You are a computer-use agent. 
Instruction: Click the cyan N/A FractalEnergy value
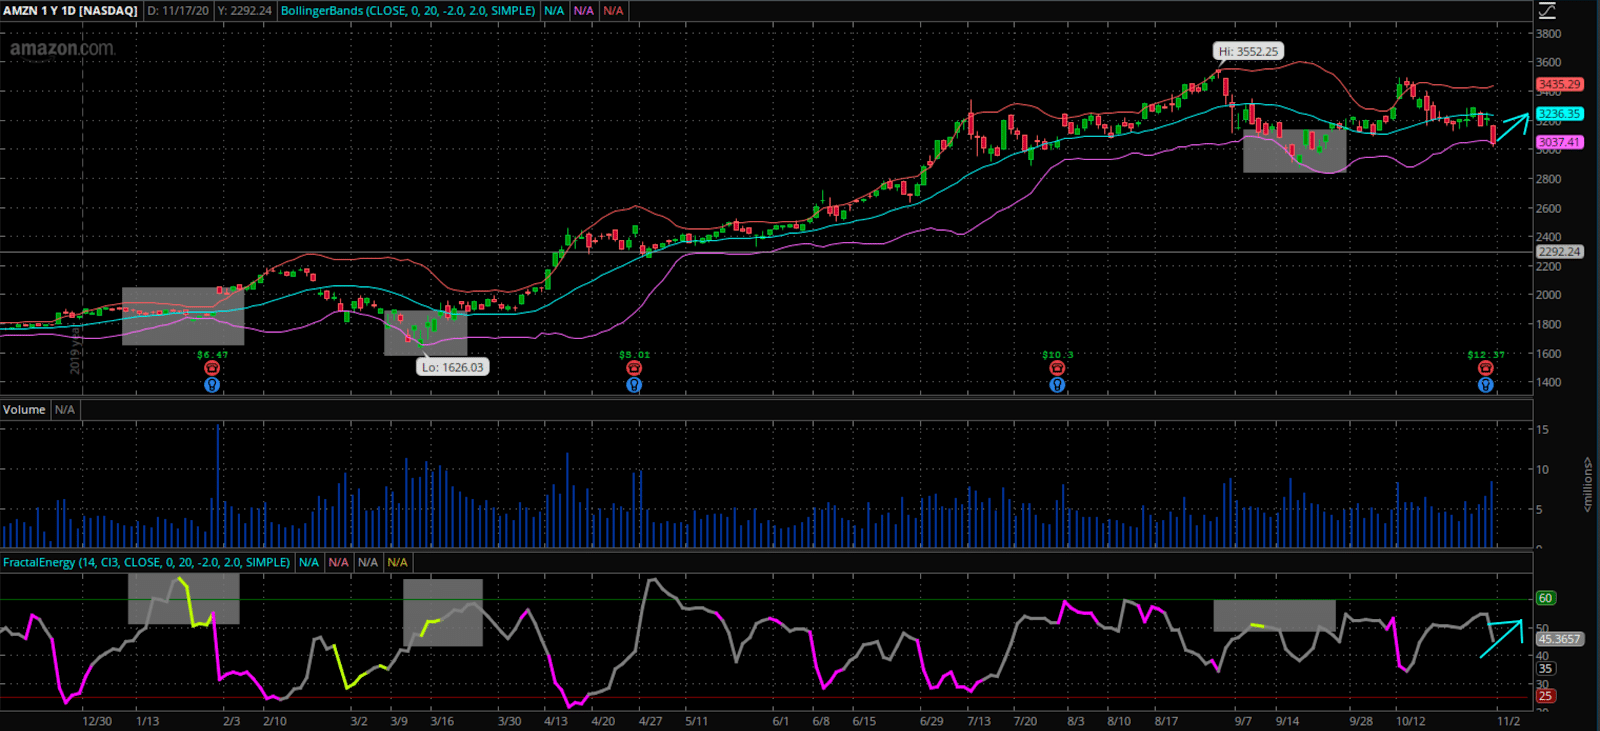coord(309,563)
